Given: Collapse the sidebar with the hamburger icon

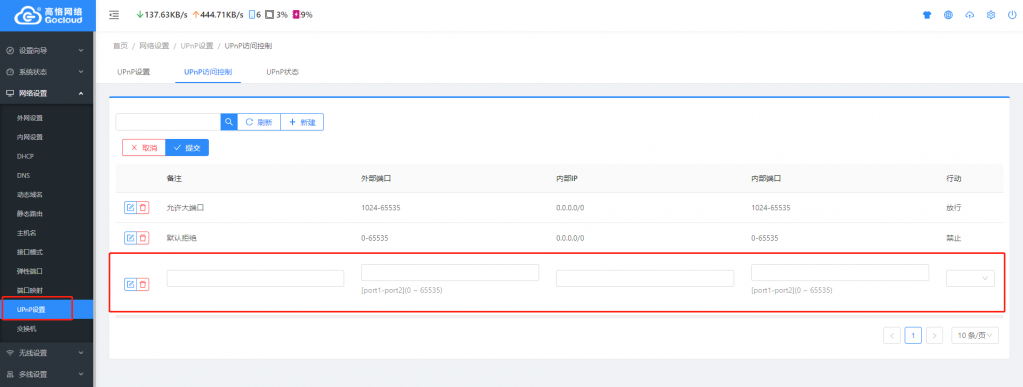Looking at the screenshot, I should [114, 14].
